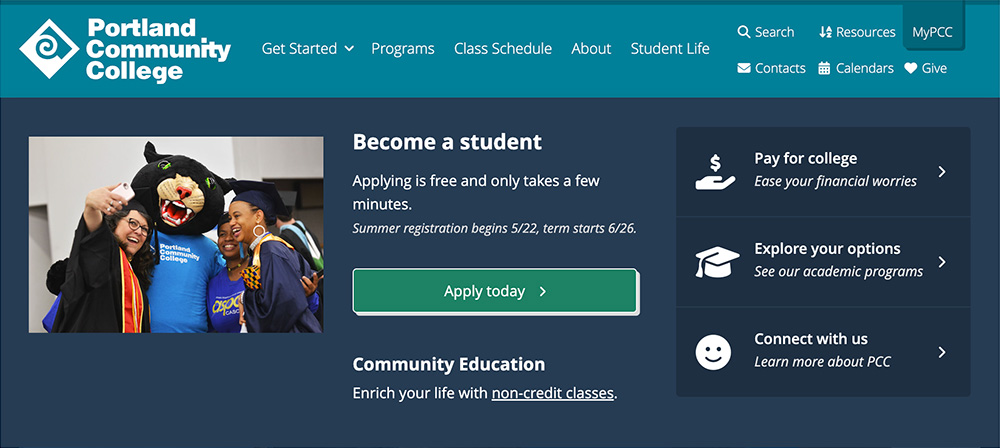Open the Calendars calendar icon

click(x=825, y=68)
